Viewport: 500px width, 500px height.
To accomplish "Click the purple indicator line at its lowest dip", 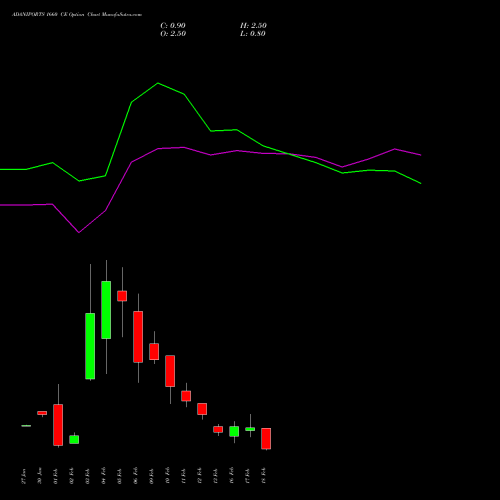I will coord(79,232).
